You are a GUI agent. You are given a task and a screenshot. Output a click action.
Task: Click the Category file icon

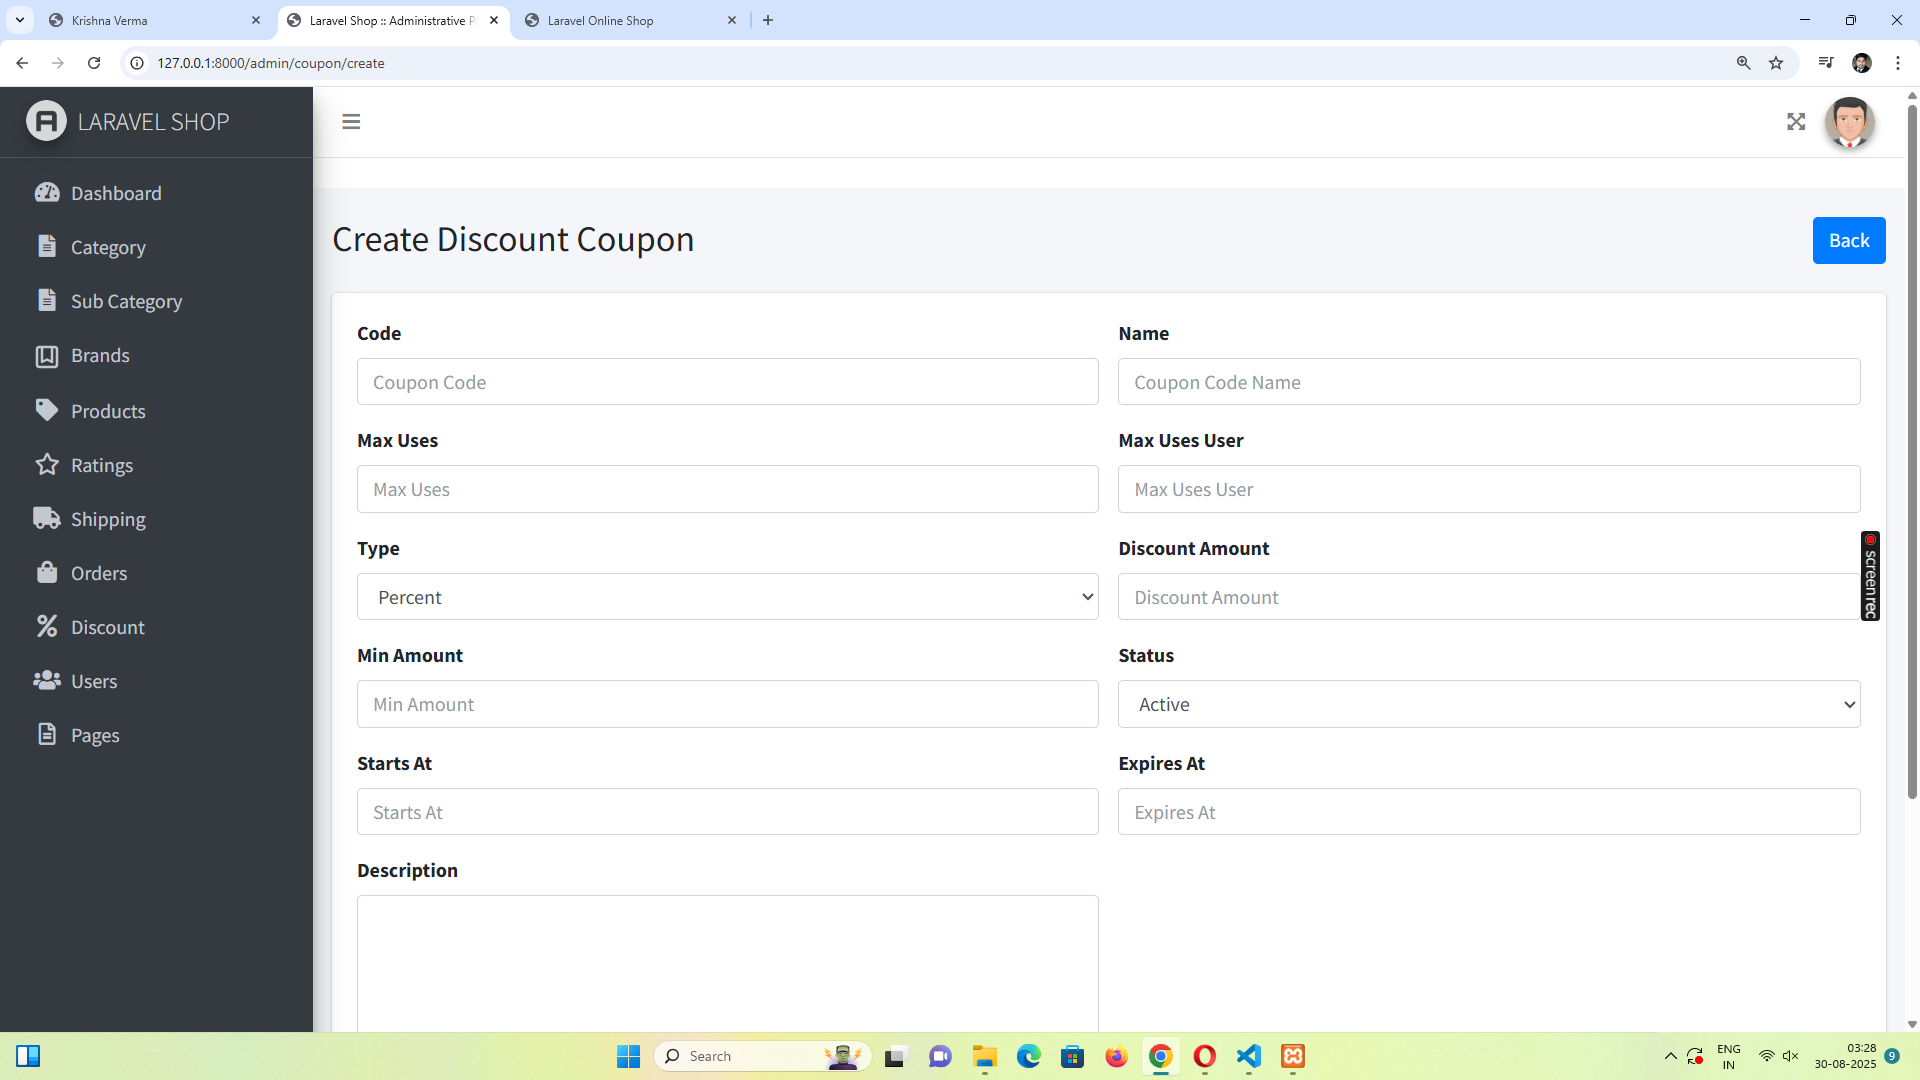pyautogui.click(x=47, y=246)
